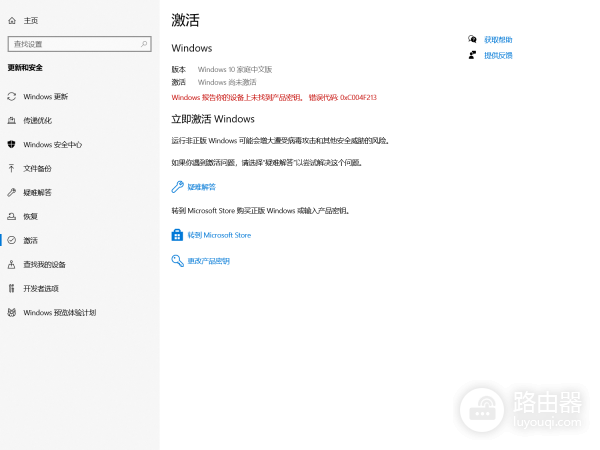
Task: Click the 查找我的设备 person icon
Action: tap(12, 264)
